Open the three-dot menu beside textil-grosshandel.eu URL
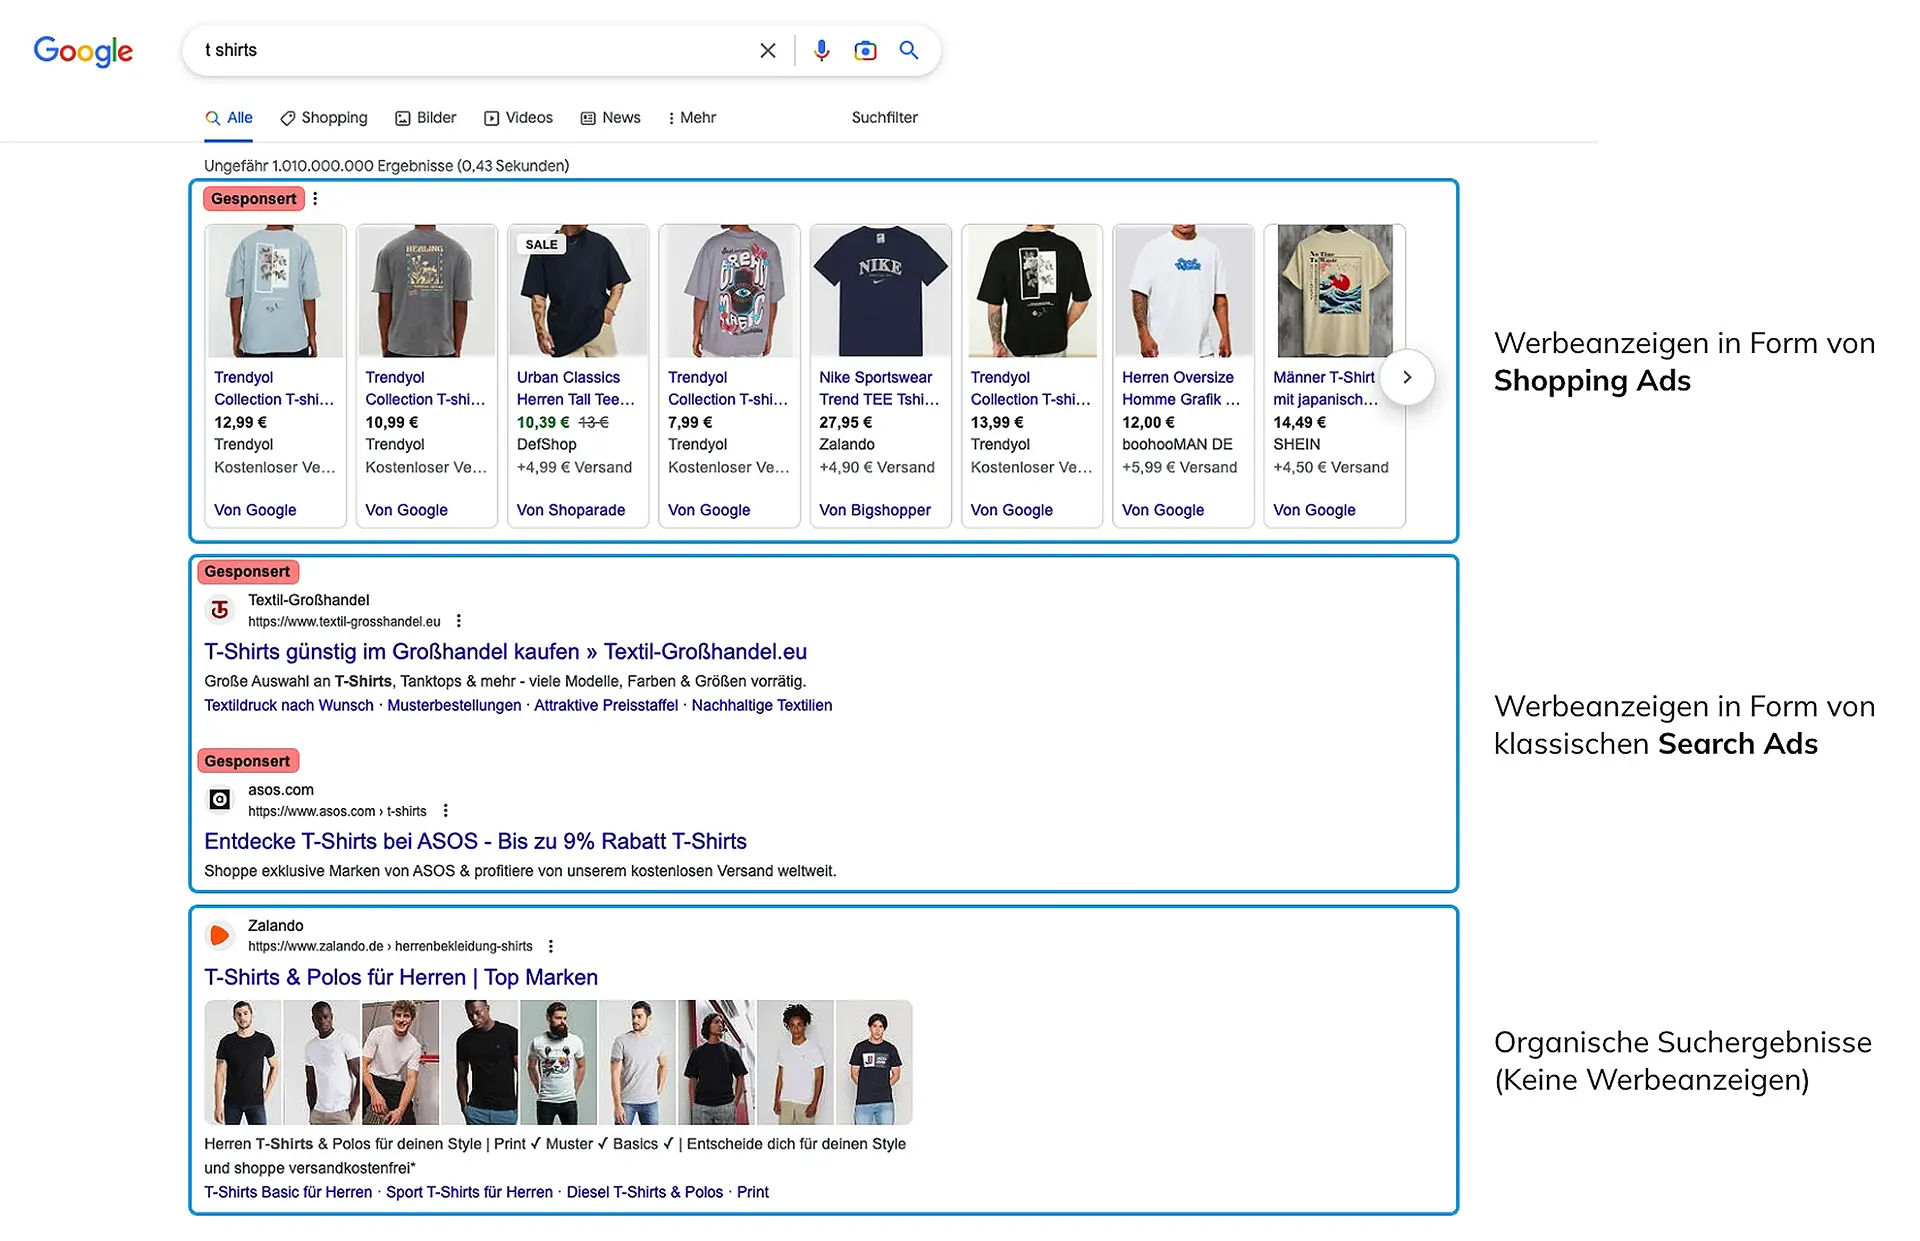Screen dimensions: 1920x1241 pyautogui.click(x=459, y=620)
